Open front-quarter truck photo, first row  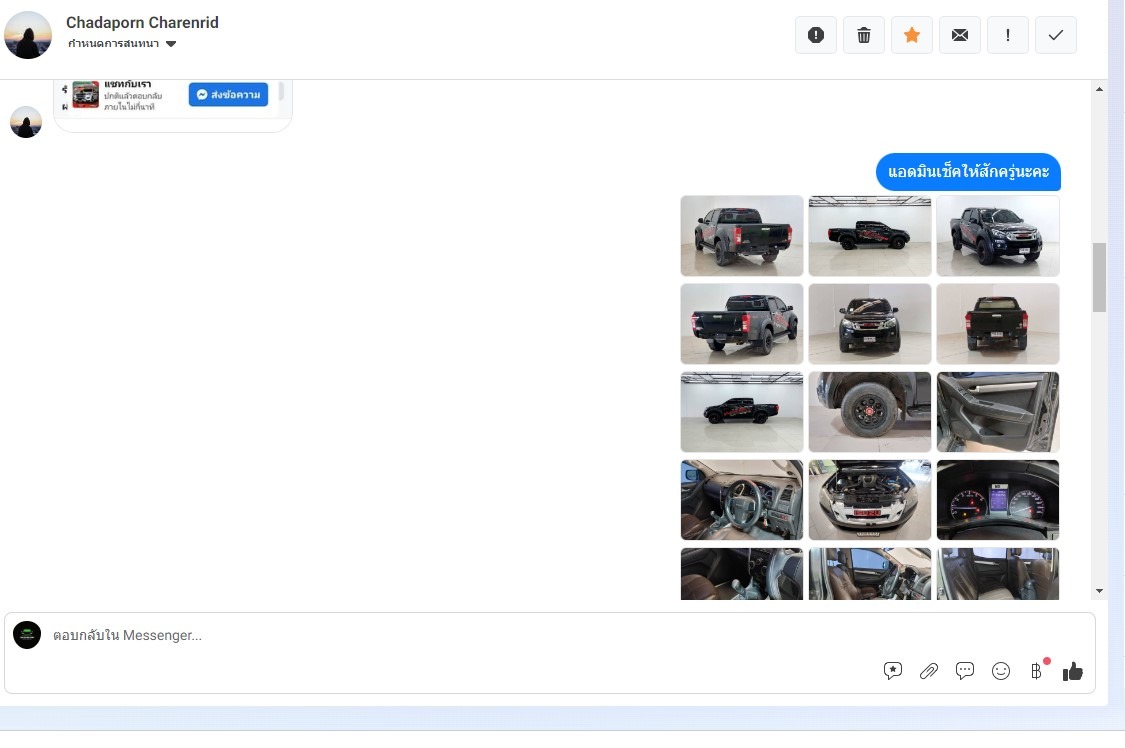click(998, 236)
